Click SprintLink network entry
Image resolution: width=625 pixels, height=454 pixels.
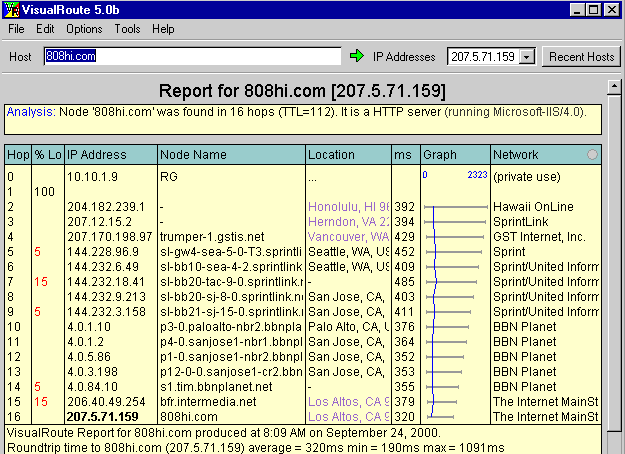[521, 222]
